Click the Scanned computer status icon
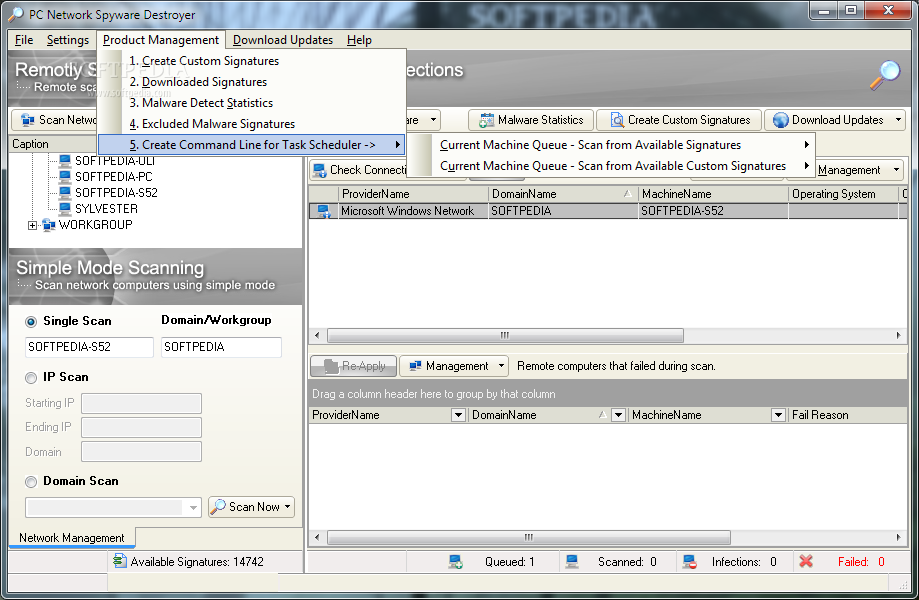919x600 pixels. pyautogui.click(x=572, y=561)
